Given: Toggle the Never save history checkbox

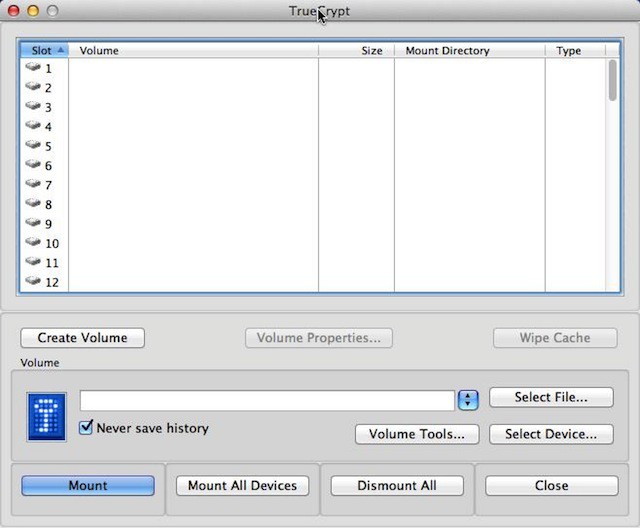Looking at the screenshot, I should pos(87,428).
